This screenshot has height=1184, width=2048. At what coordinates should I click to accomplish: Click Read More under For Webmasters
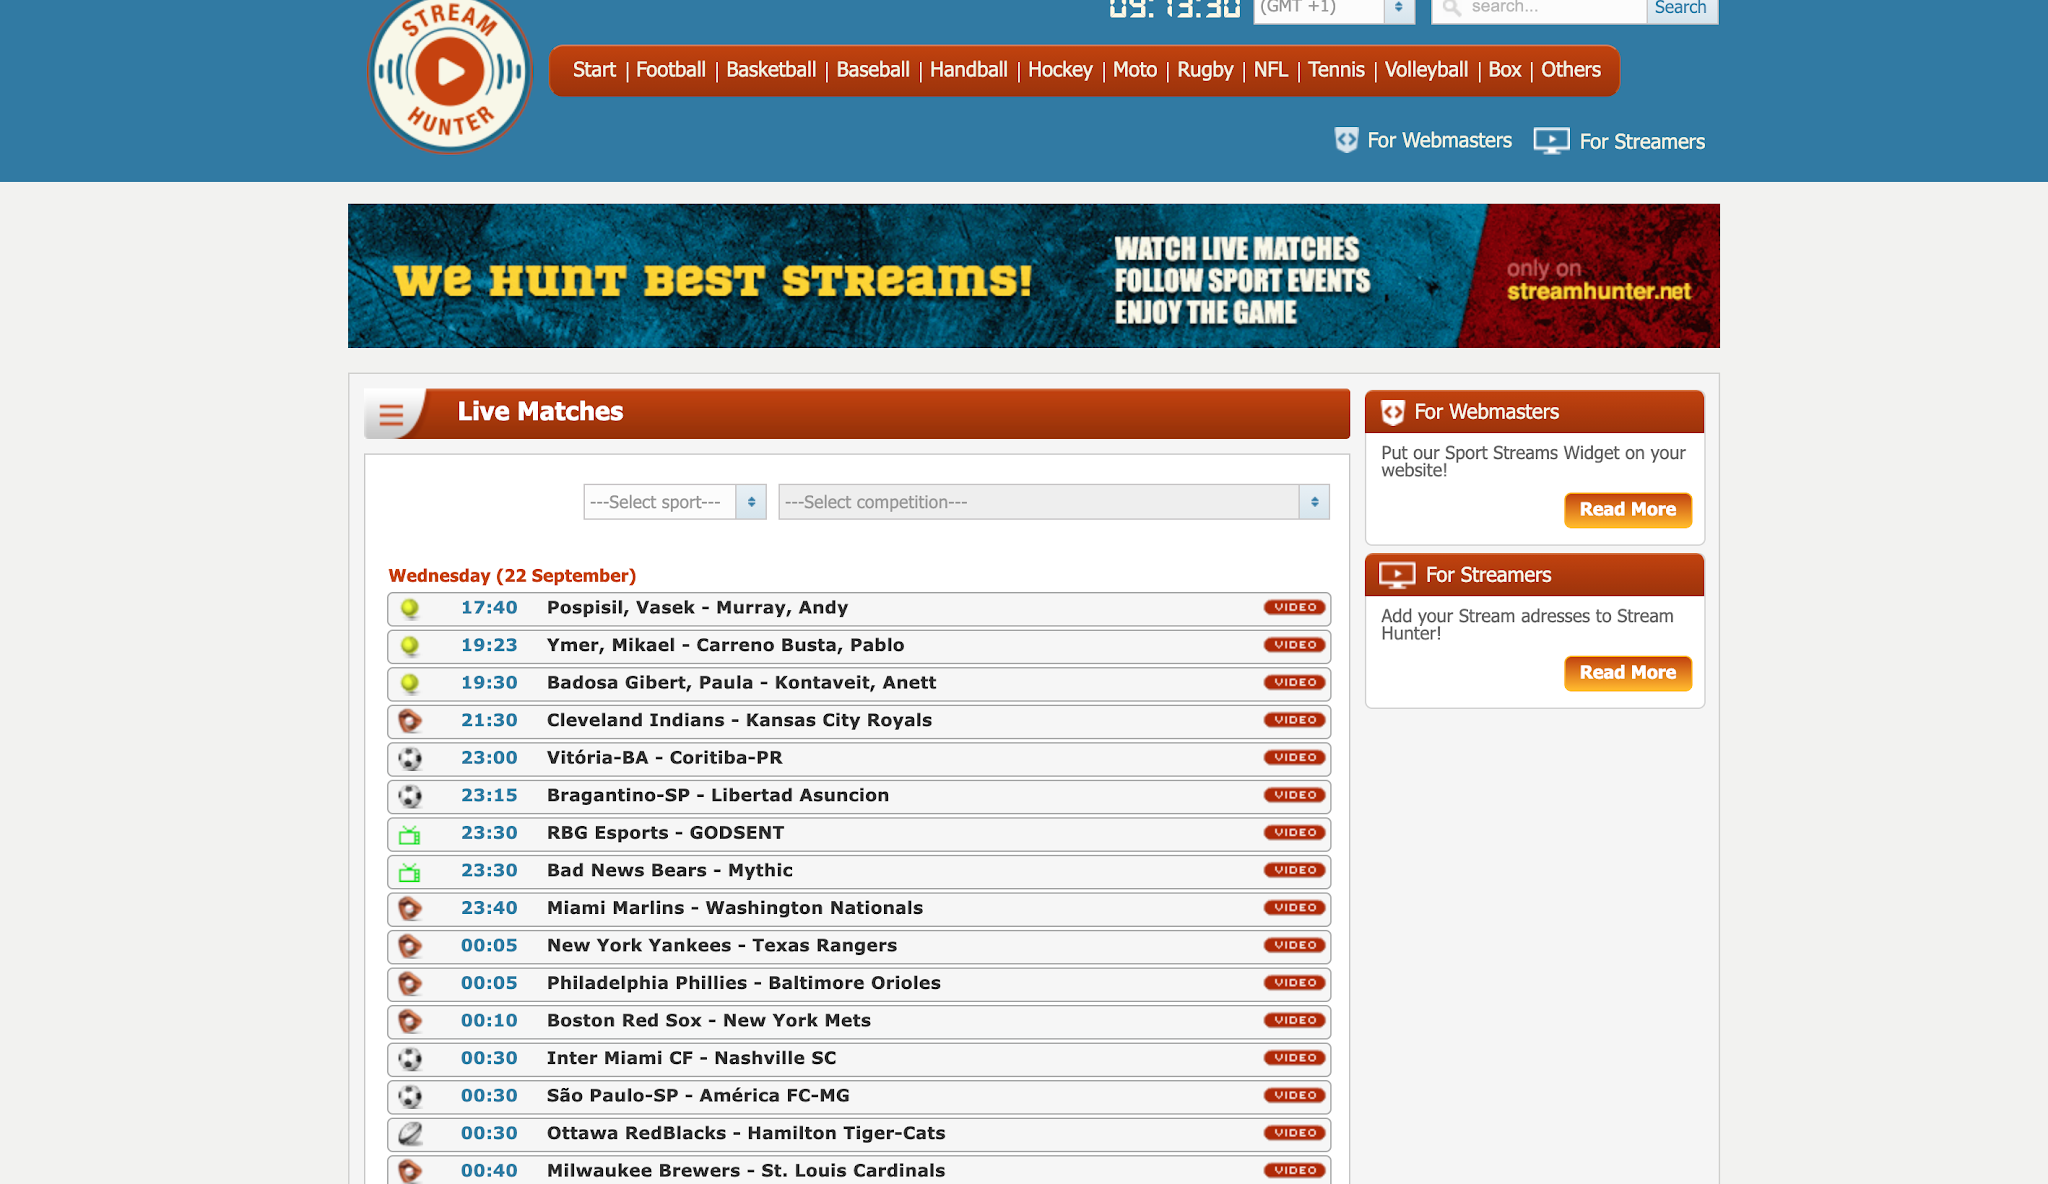tap(1627, 509)
